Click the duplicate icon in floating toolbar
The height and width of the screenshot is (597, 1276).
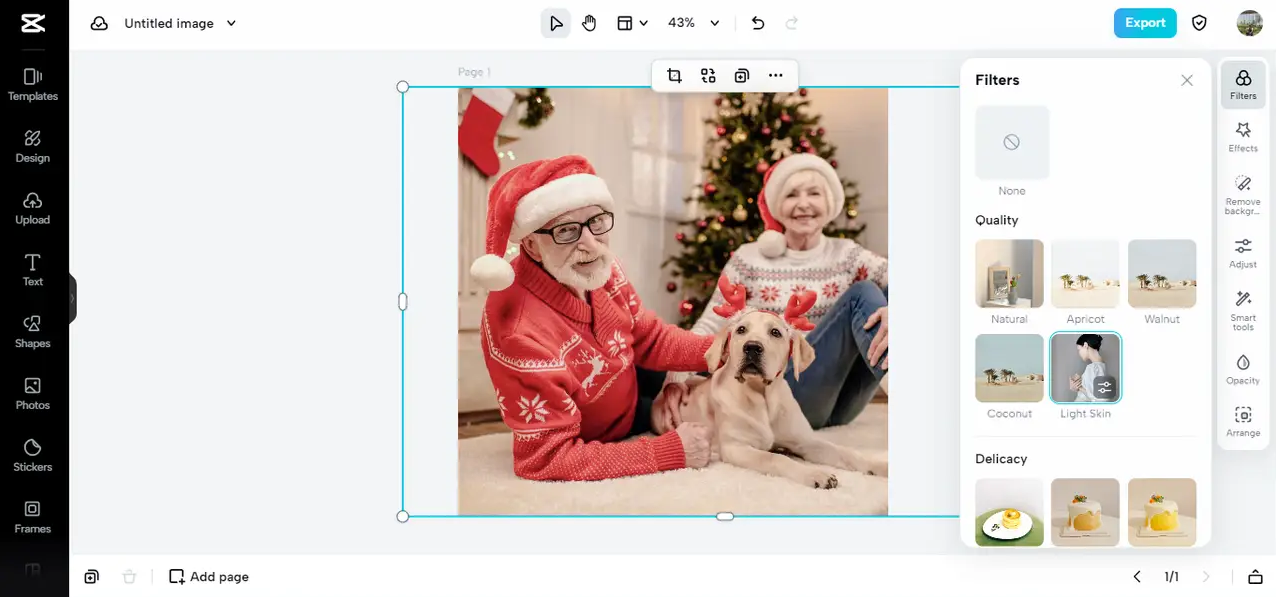(742, 75)
